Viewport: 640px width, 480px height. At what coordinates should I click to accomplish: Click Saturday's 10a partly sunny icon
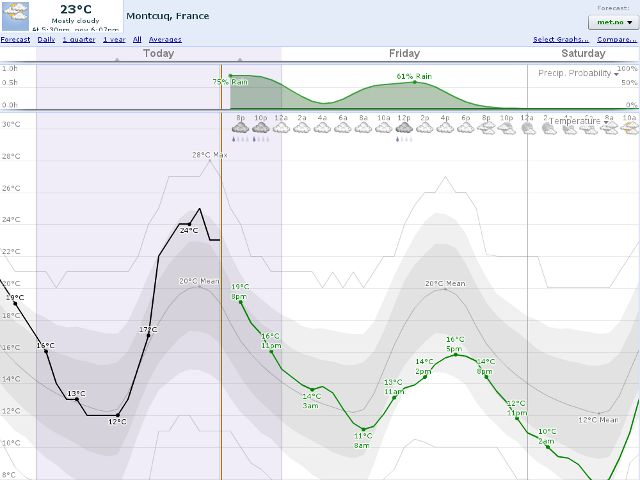pyautogui.click(x=629, y=127)
